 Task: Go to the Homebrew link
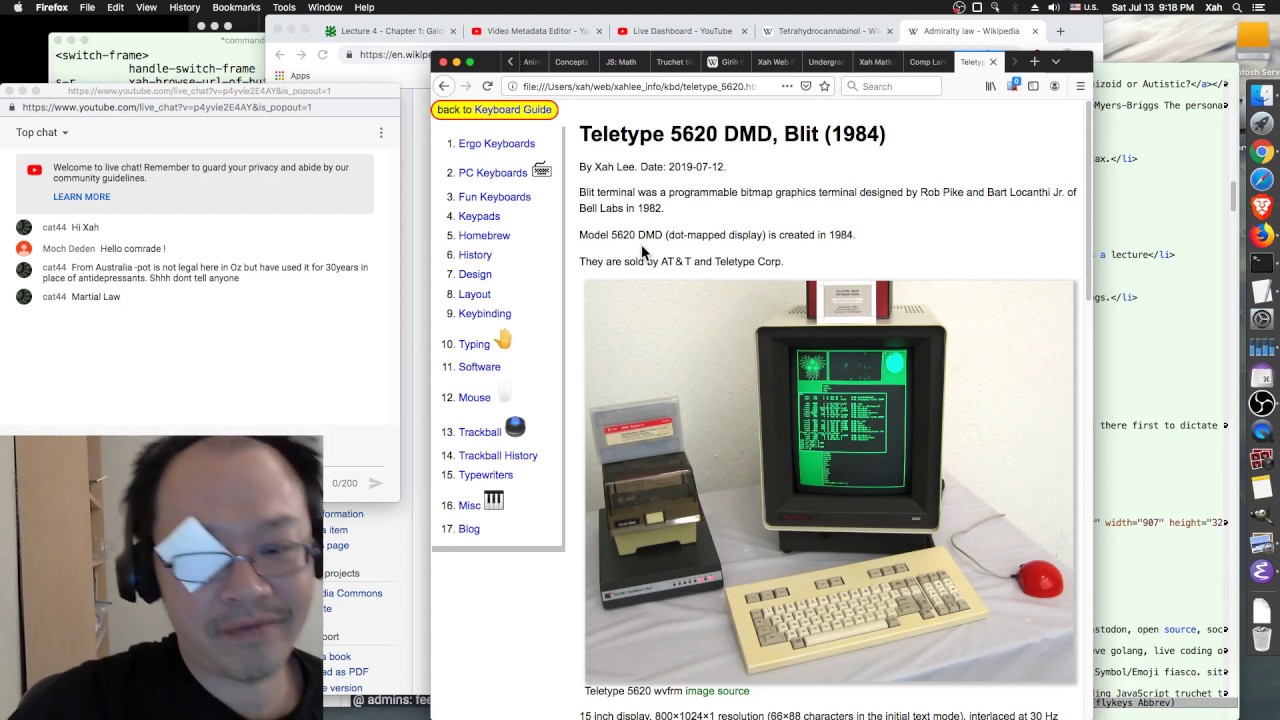click(x=484, y=235)
